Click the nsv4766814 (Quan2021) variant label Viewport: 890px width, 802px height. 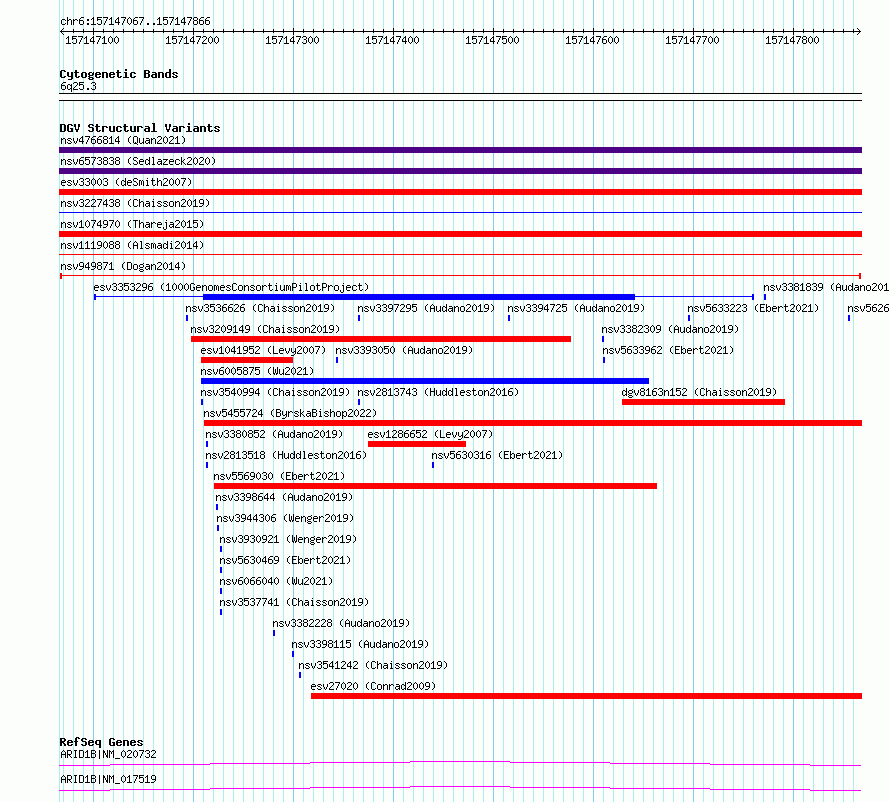pos(123,140)
